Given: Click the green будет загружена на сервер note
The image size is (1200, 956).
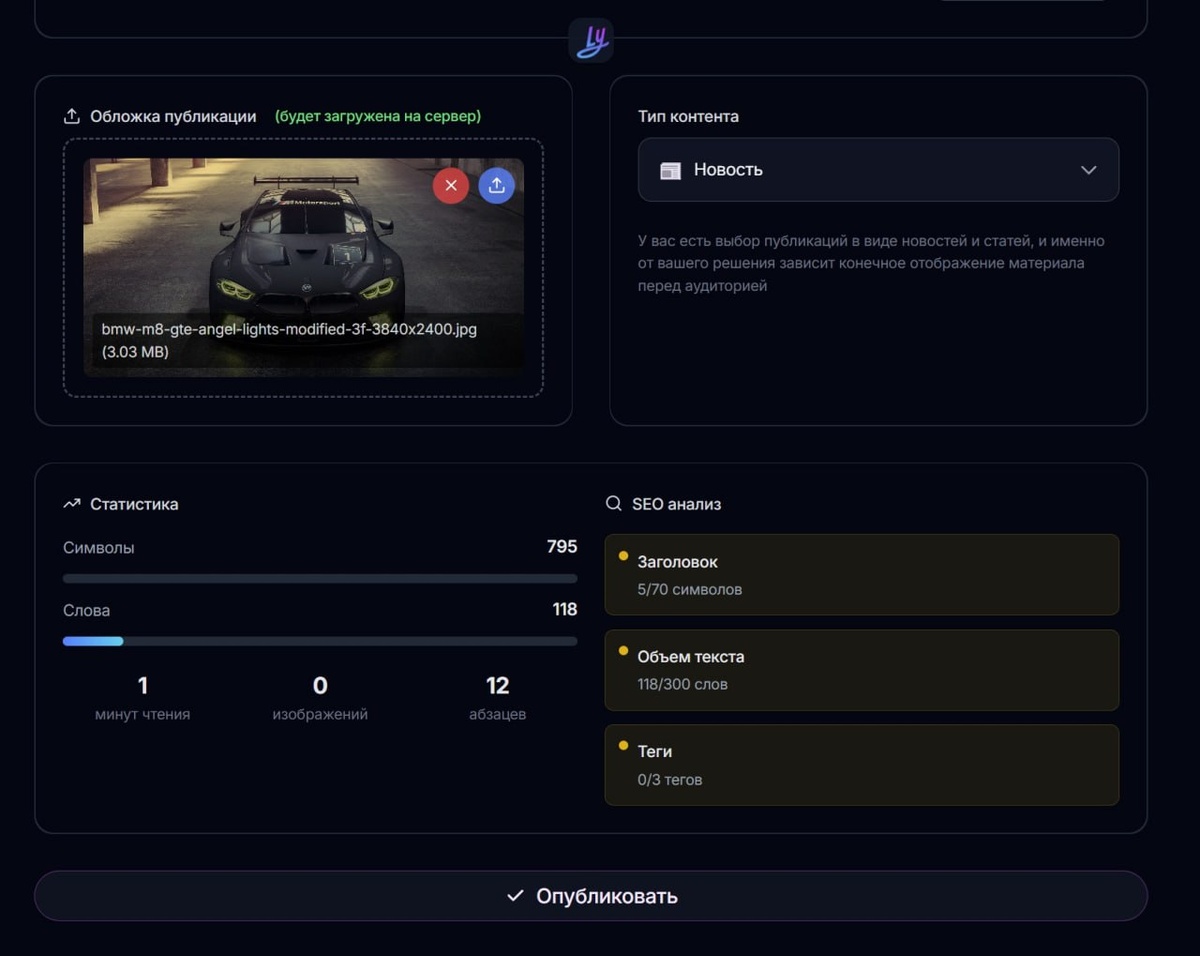Looking at the screenshot, I should tap(378, 116).
